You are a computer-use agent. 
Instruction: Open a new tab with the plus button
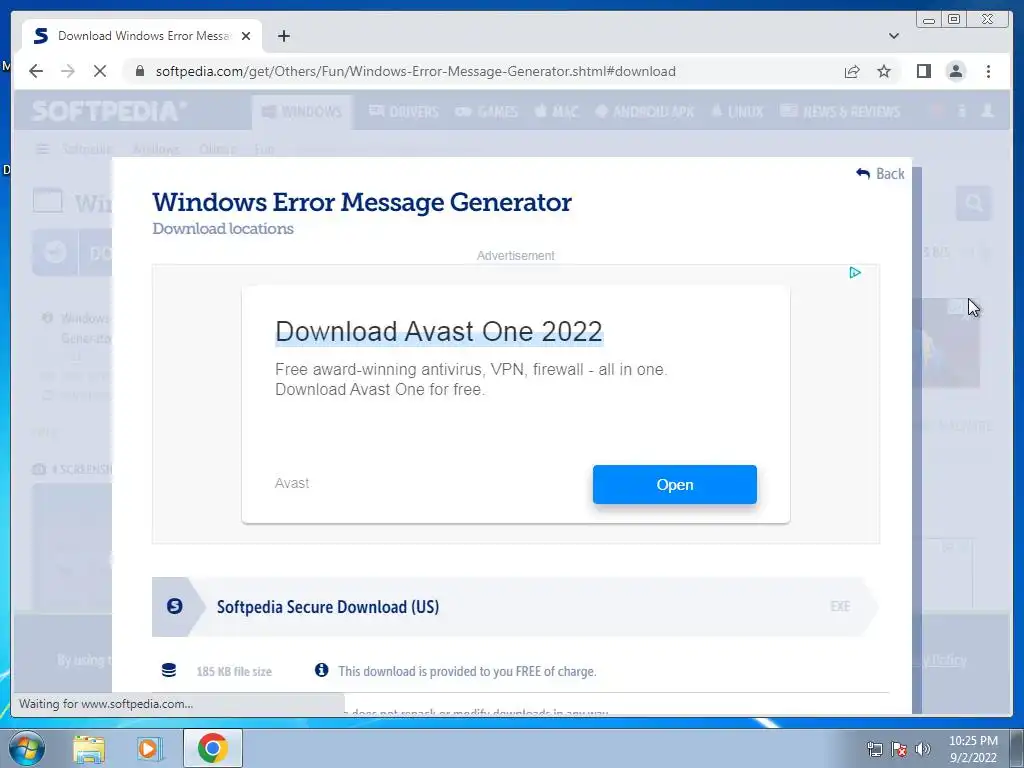click(x=283, y=36)
